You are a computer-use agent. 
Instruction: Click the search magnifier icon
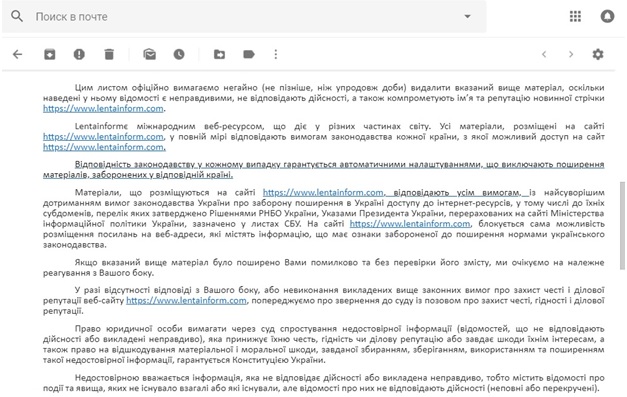pyautogui.click(x=17, y=16)
